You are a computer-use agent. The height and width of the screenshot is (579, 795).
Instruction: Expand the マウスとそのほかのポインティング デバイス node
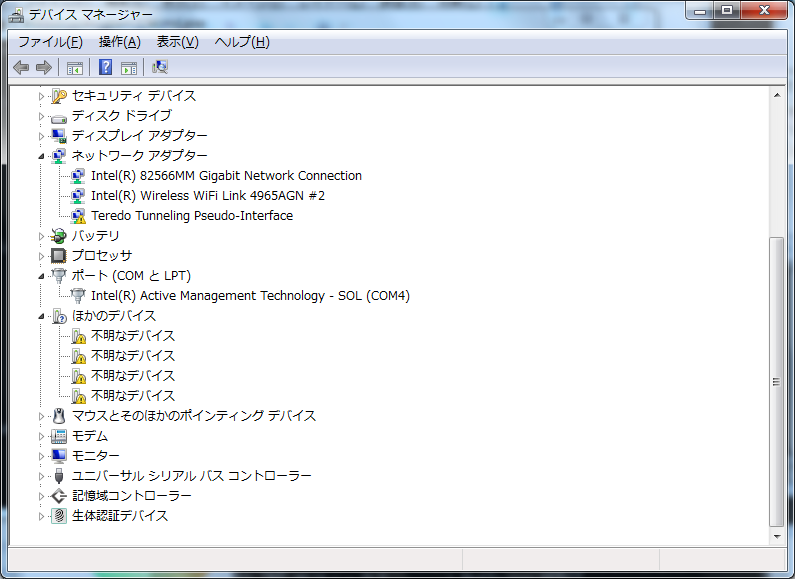point(42,416)
